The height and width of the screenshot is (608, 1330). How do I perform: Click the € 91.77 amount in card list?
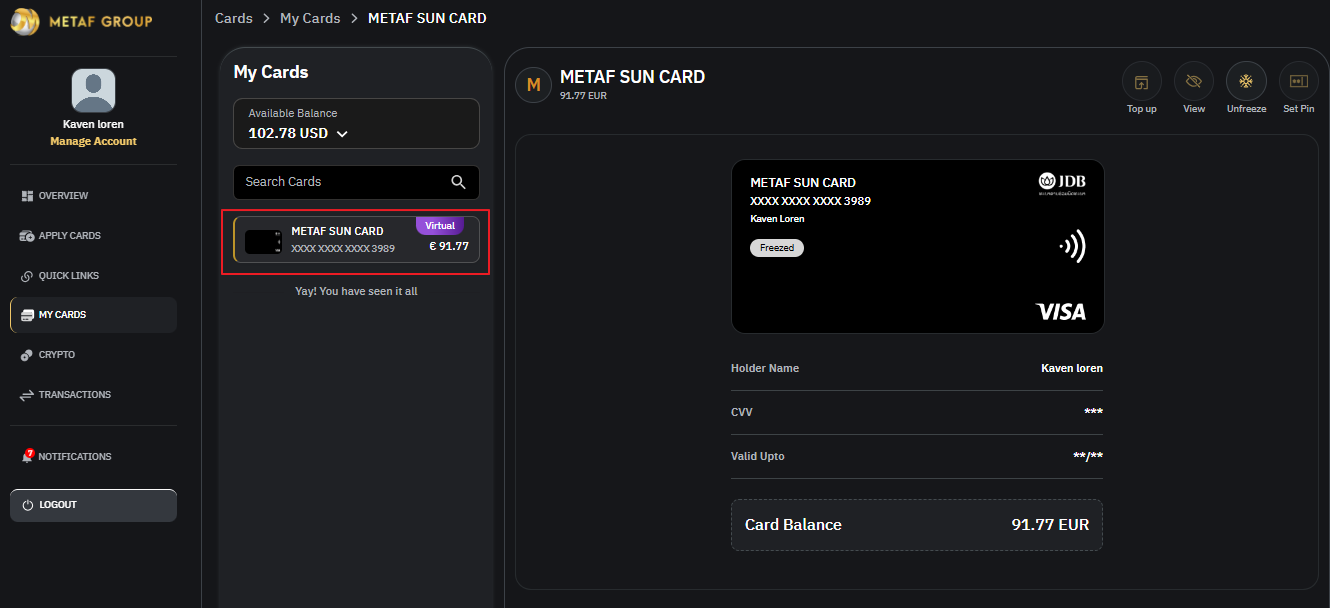pyautogui.click(x=449, y=246)
